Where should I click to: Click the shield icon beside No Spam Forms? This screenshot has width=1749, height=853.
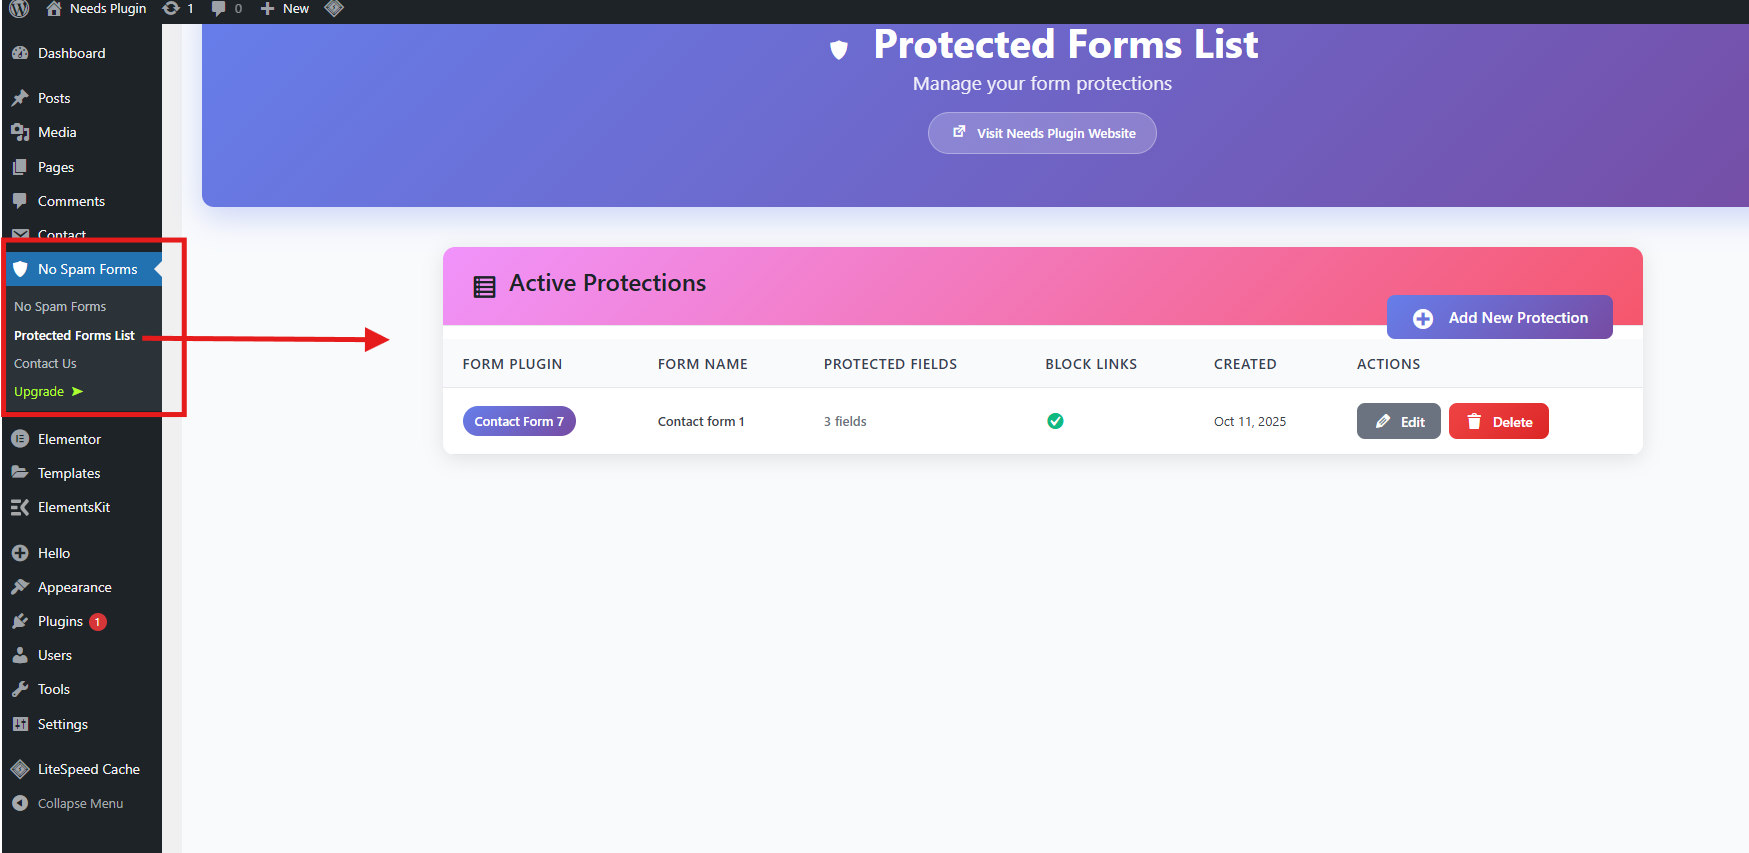coord(20,269)
